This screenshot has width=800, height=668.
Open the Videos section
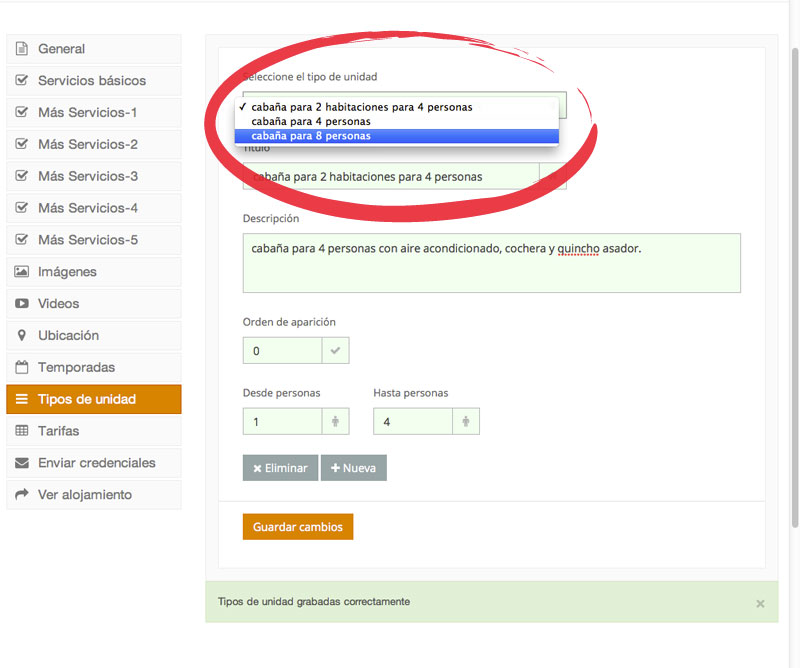point(94,304)
